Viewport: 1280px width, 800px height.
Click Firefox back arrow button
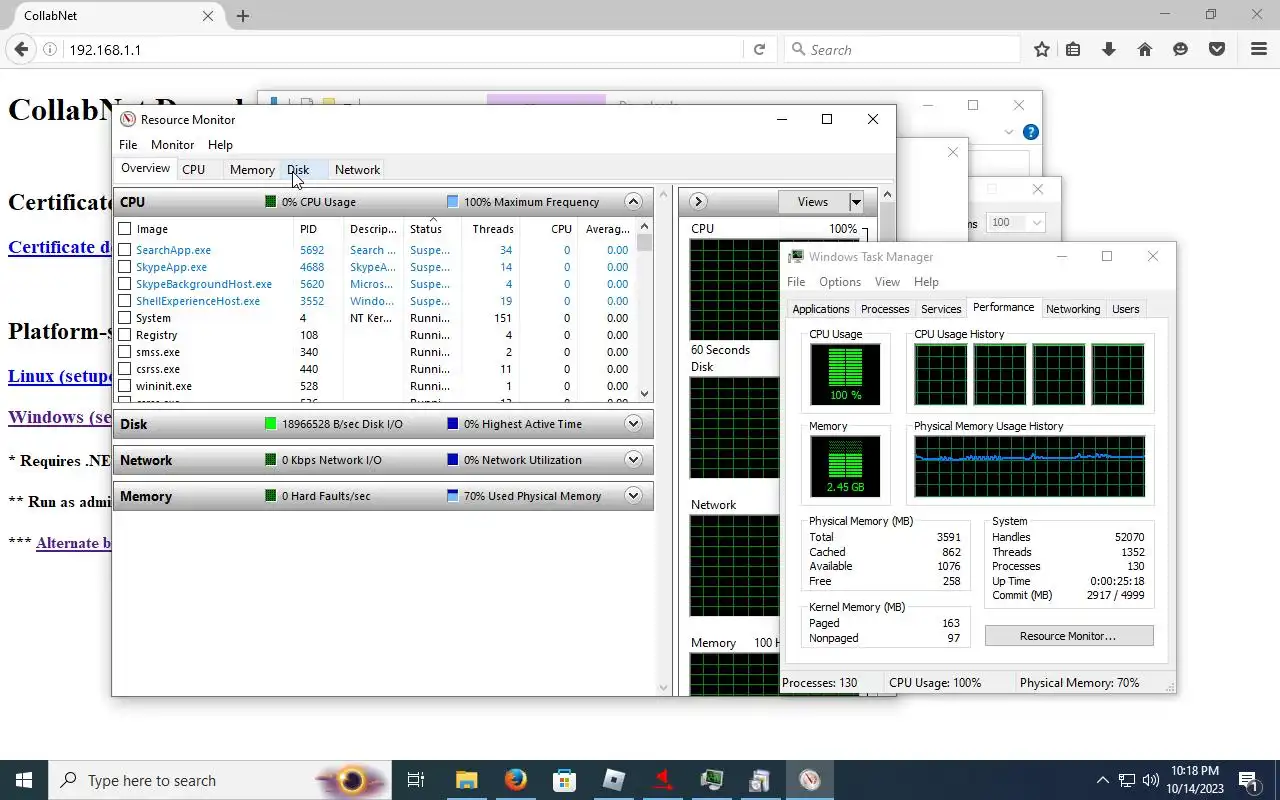coord(21,49)
